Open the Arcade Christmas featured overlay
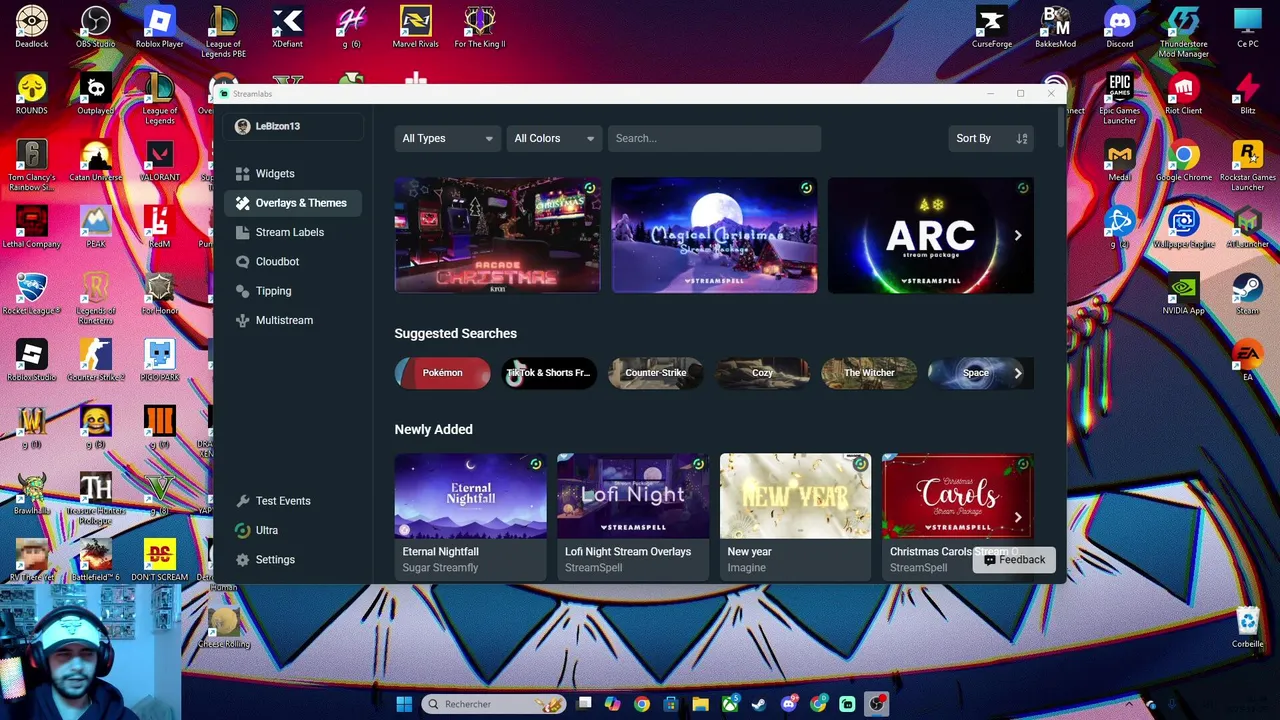The width and height of the screenshot is (1280, 720). [497, 235]
